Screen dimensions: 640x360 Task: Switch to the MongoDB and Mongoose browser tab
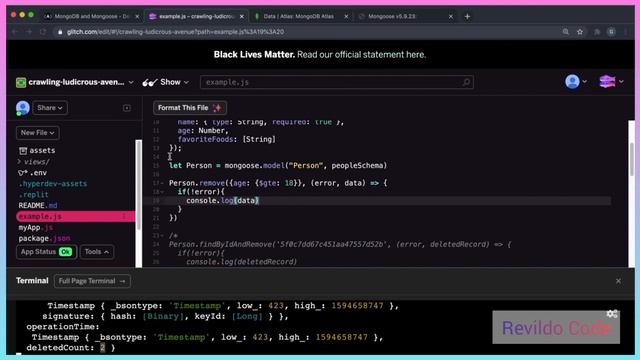tap(92, 16)
